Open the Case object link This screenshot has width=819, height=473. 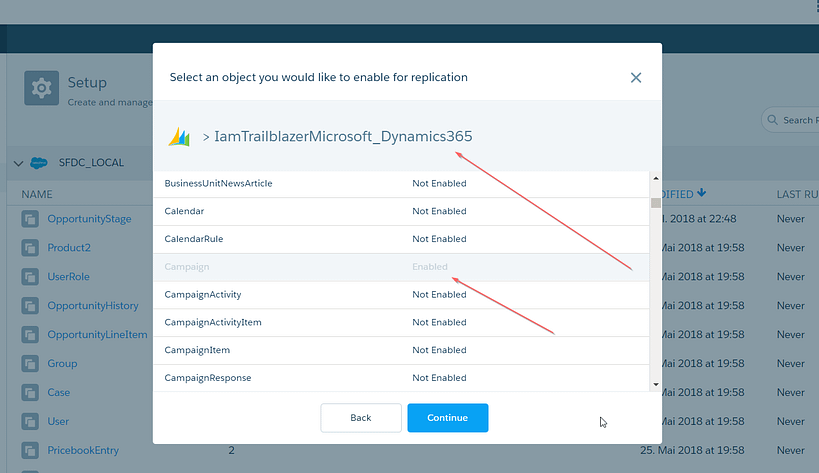click(x=58, y=393)
